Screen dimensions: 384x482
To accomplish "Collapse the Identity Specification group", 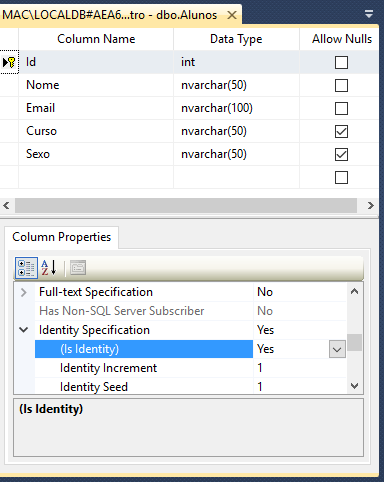I will click(23, 330).
